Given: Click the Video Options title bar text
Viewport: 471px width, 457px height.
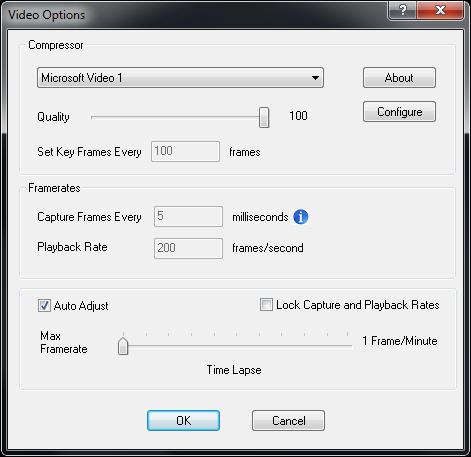Looking at the screenshot, I should [x=47, y=15].
